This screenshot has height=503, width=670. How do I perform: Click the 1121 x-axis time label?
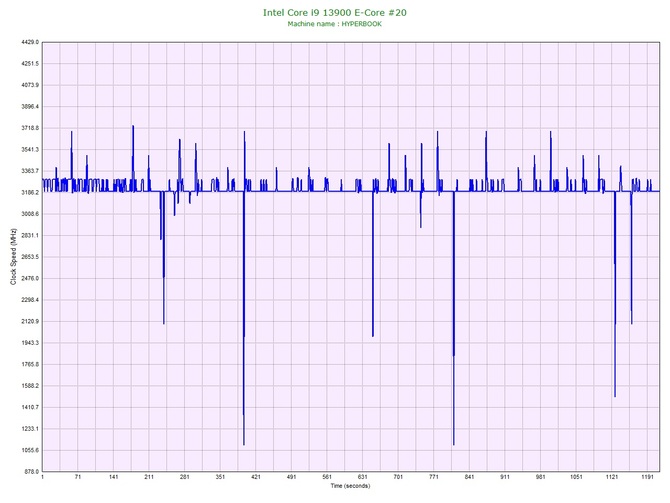612,477
